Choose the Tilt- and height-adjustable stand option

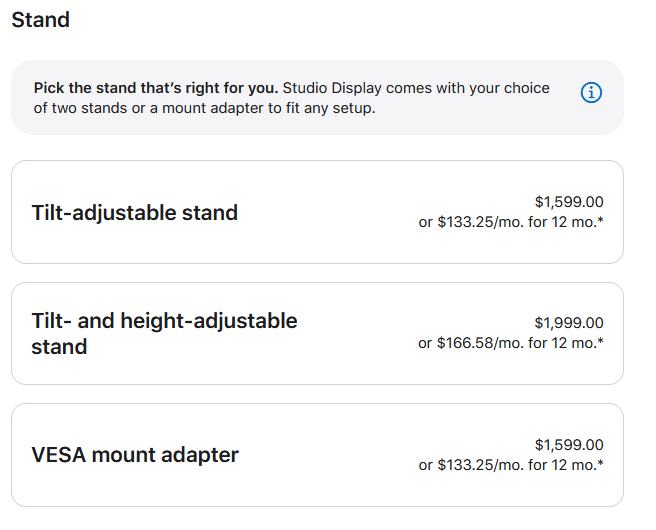317,333
